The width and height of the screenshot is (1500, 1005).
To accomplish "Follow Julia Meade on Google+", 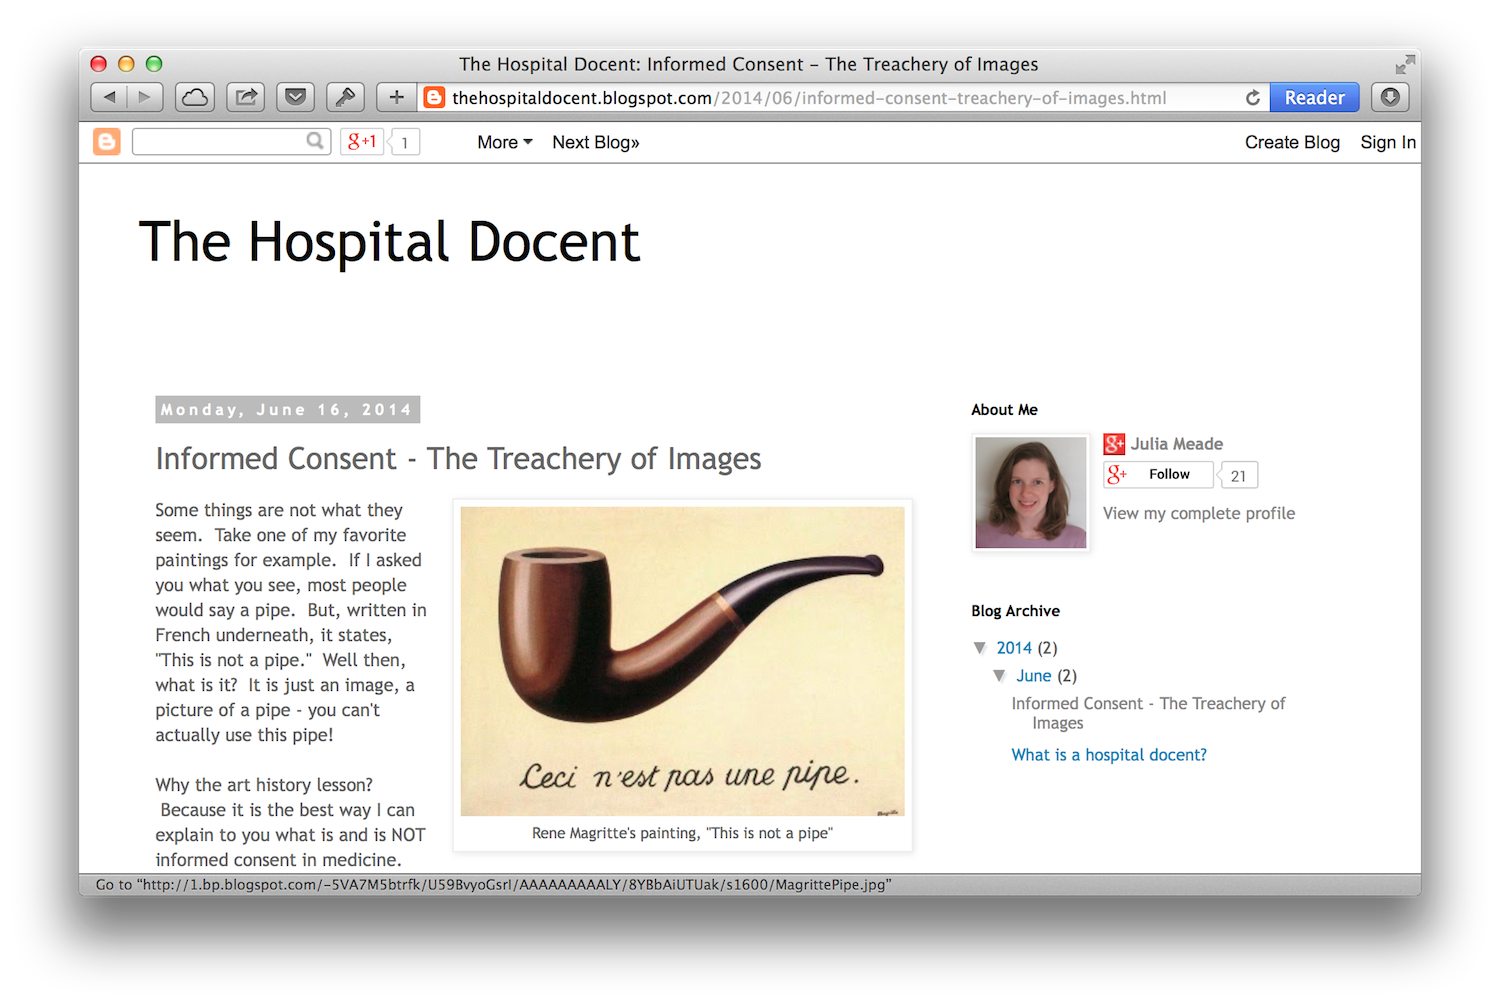I will [x=1158, y=475].
